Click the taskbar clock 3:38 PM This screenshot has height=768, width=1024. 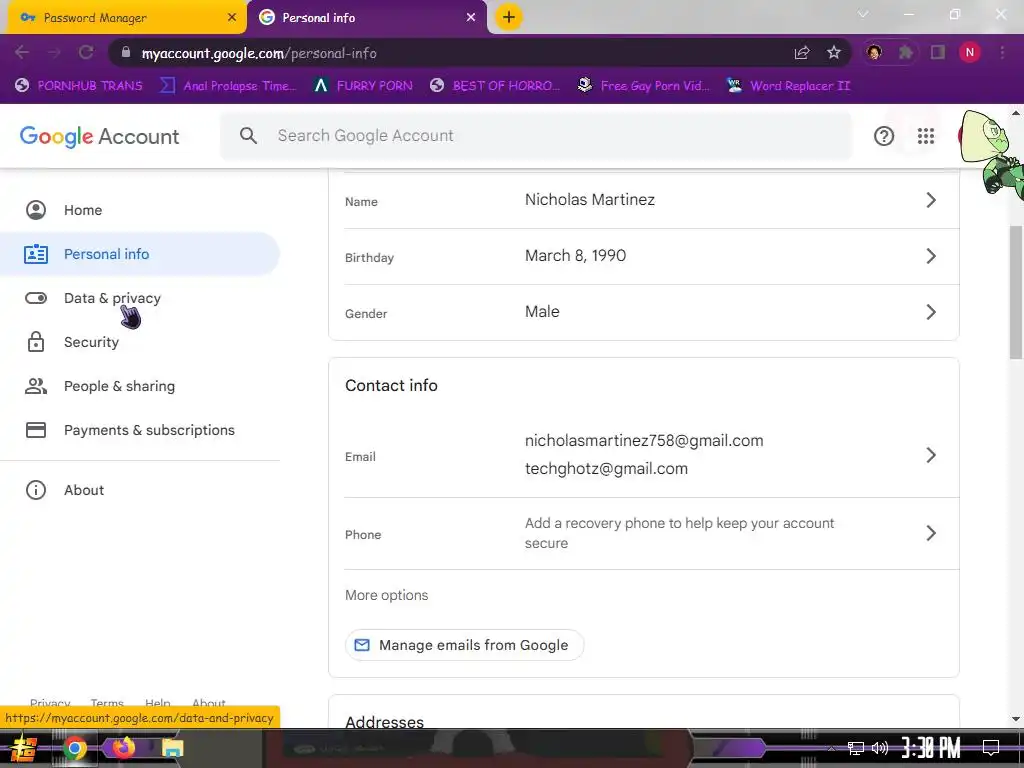click(931, 748)
